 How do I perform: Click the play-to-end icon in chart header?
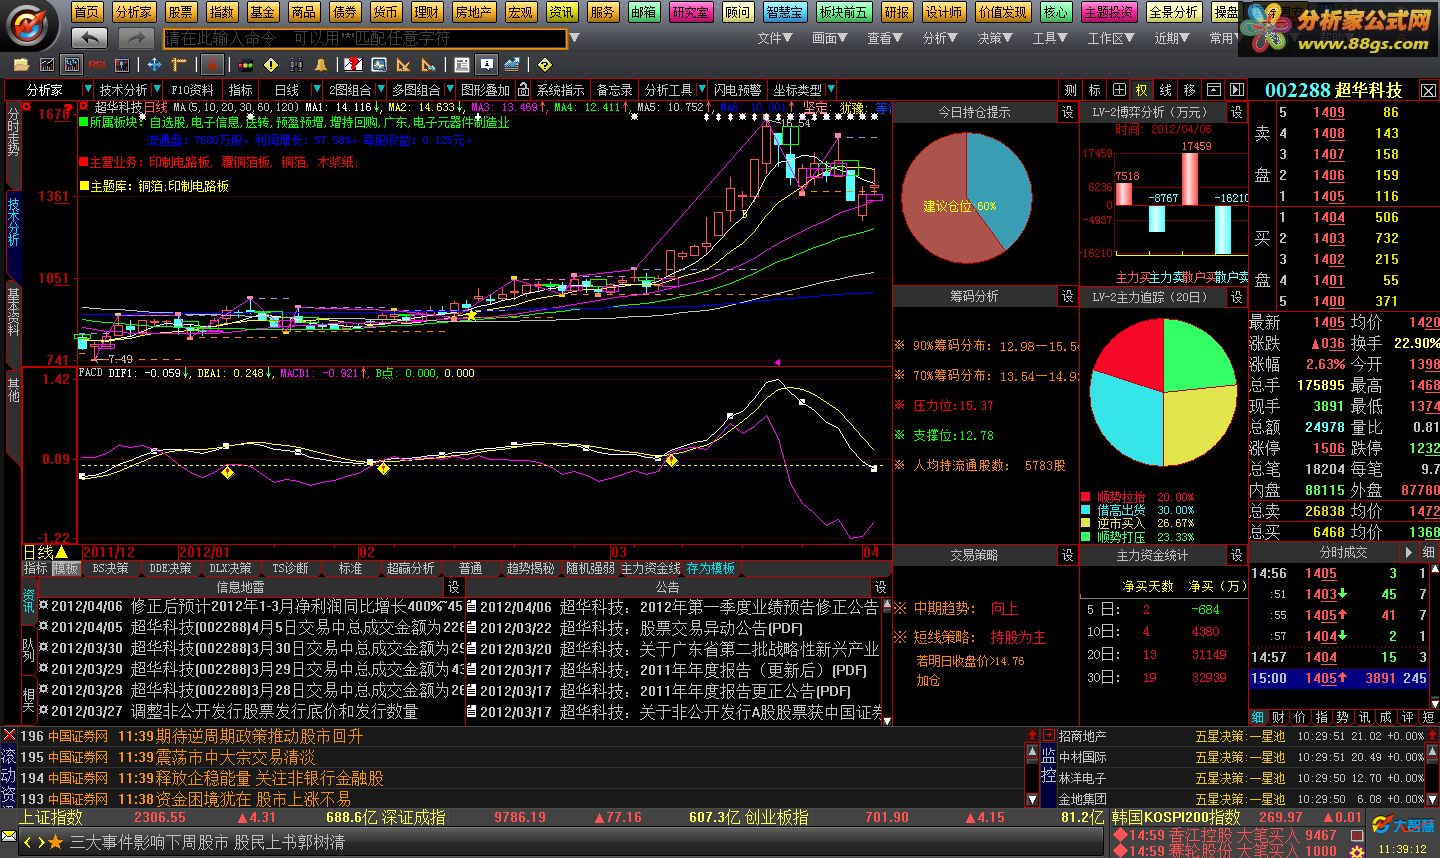(1237, 90)
